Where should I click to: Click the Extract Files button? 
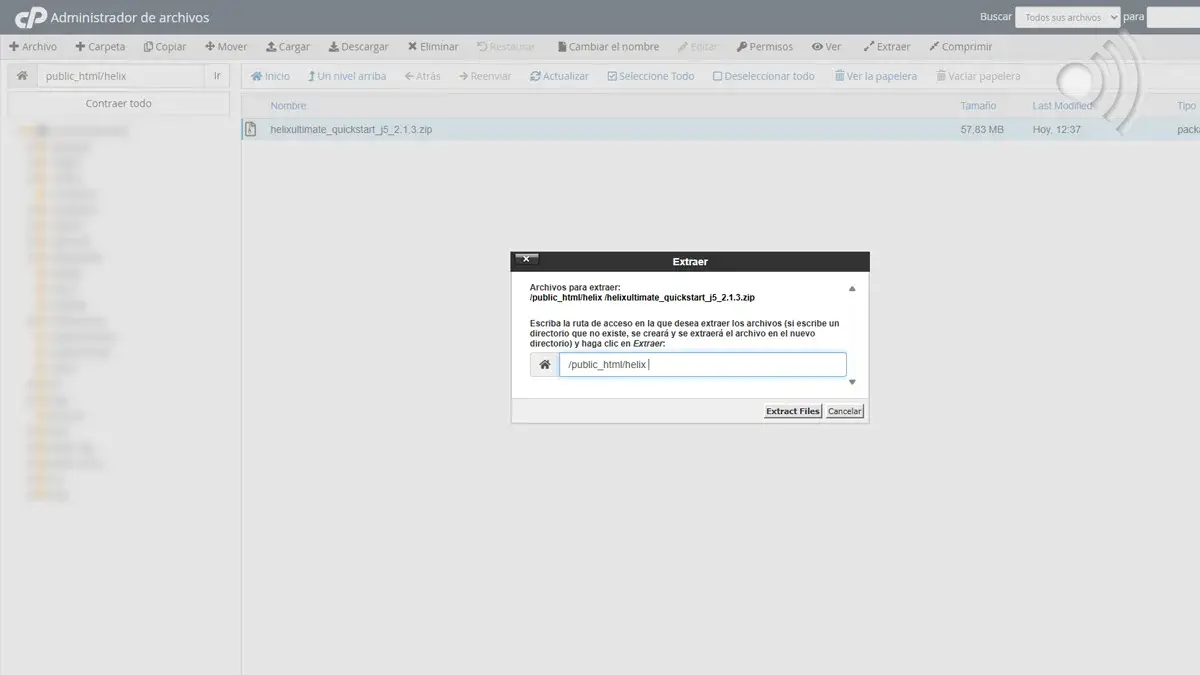[x=792, y=410]
